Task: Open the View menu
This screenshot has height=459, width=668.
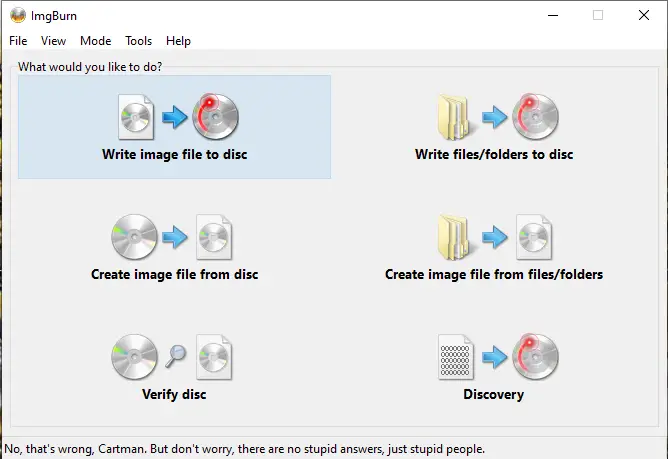Action: tap(53, 41)
